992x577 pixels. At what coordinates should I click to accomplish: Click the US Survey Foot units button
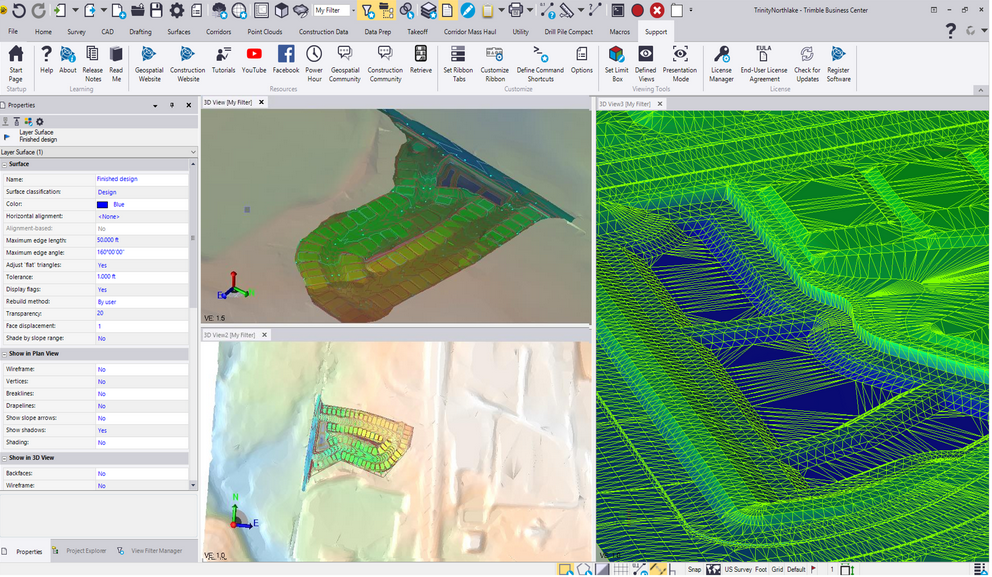(745, 569)
